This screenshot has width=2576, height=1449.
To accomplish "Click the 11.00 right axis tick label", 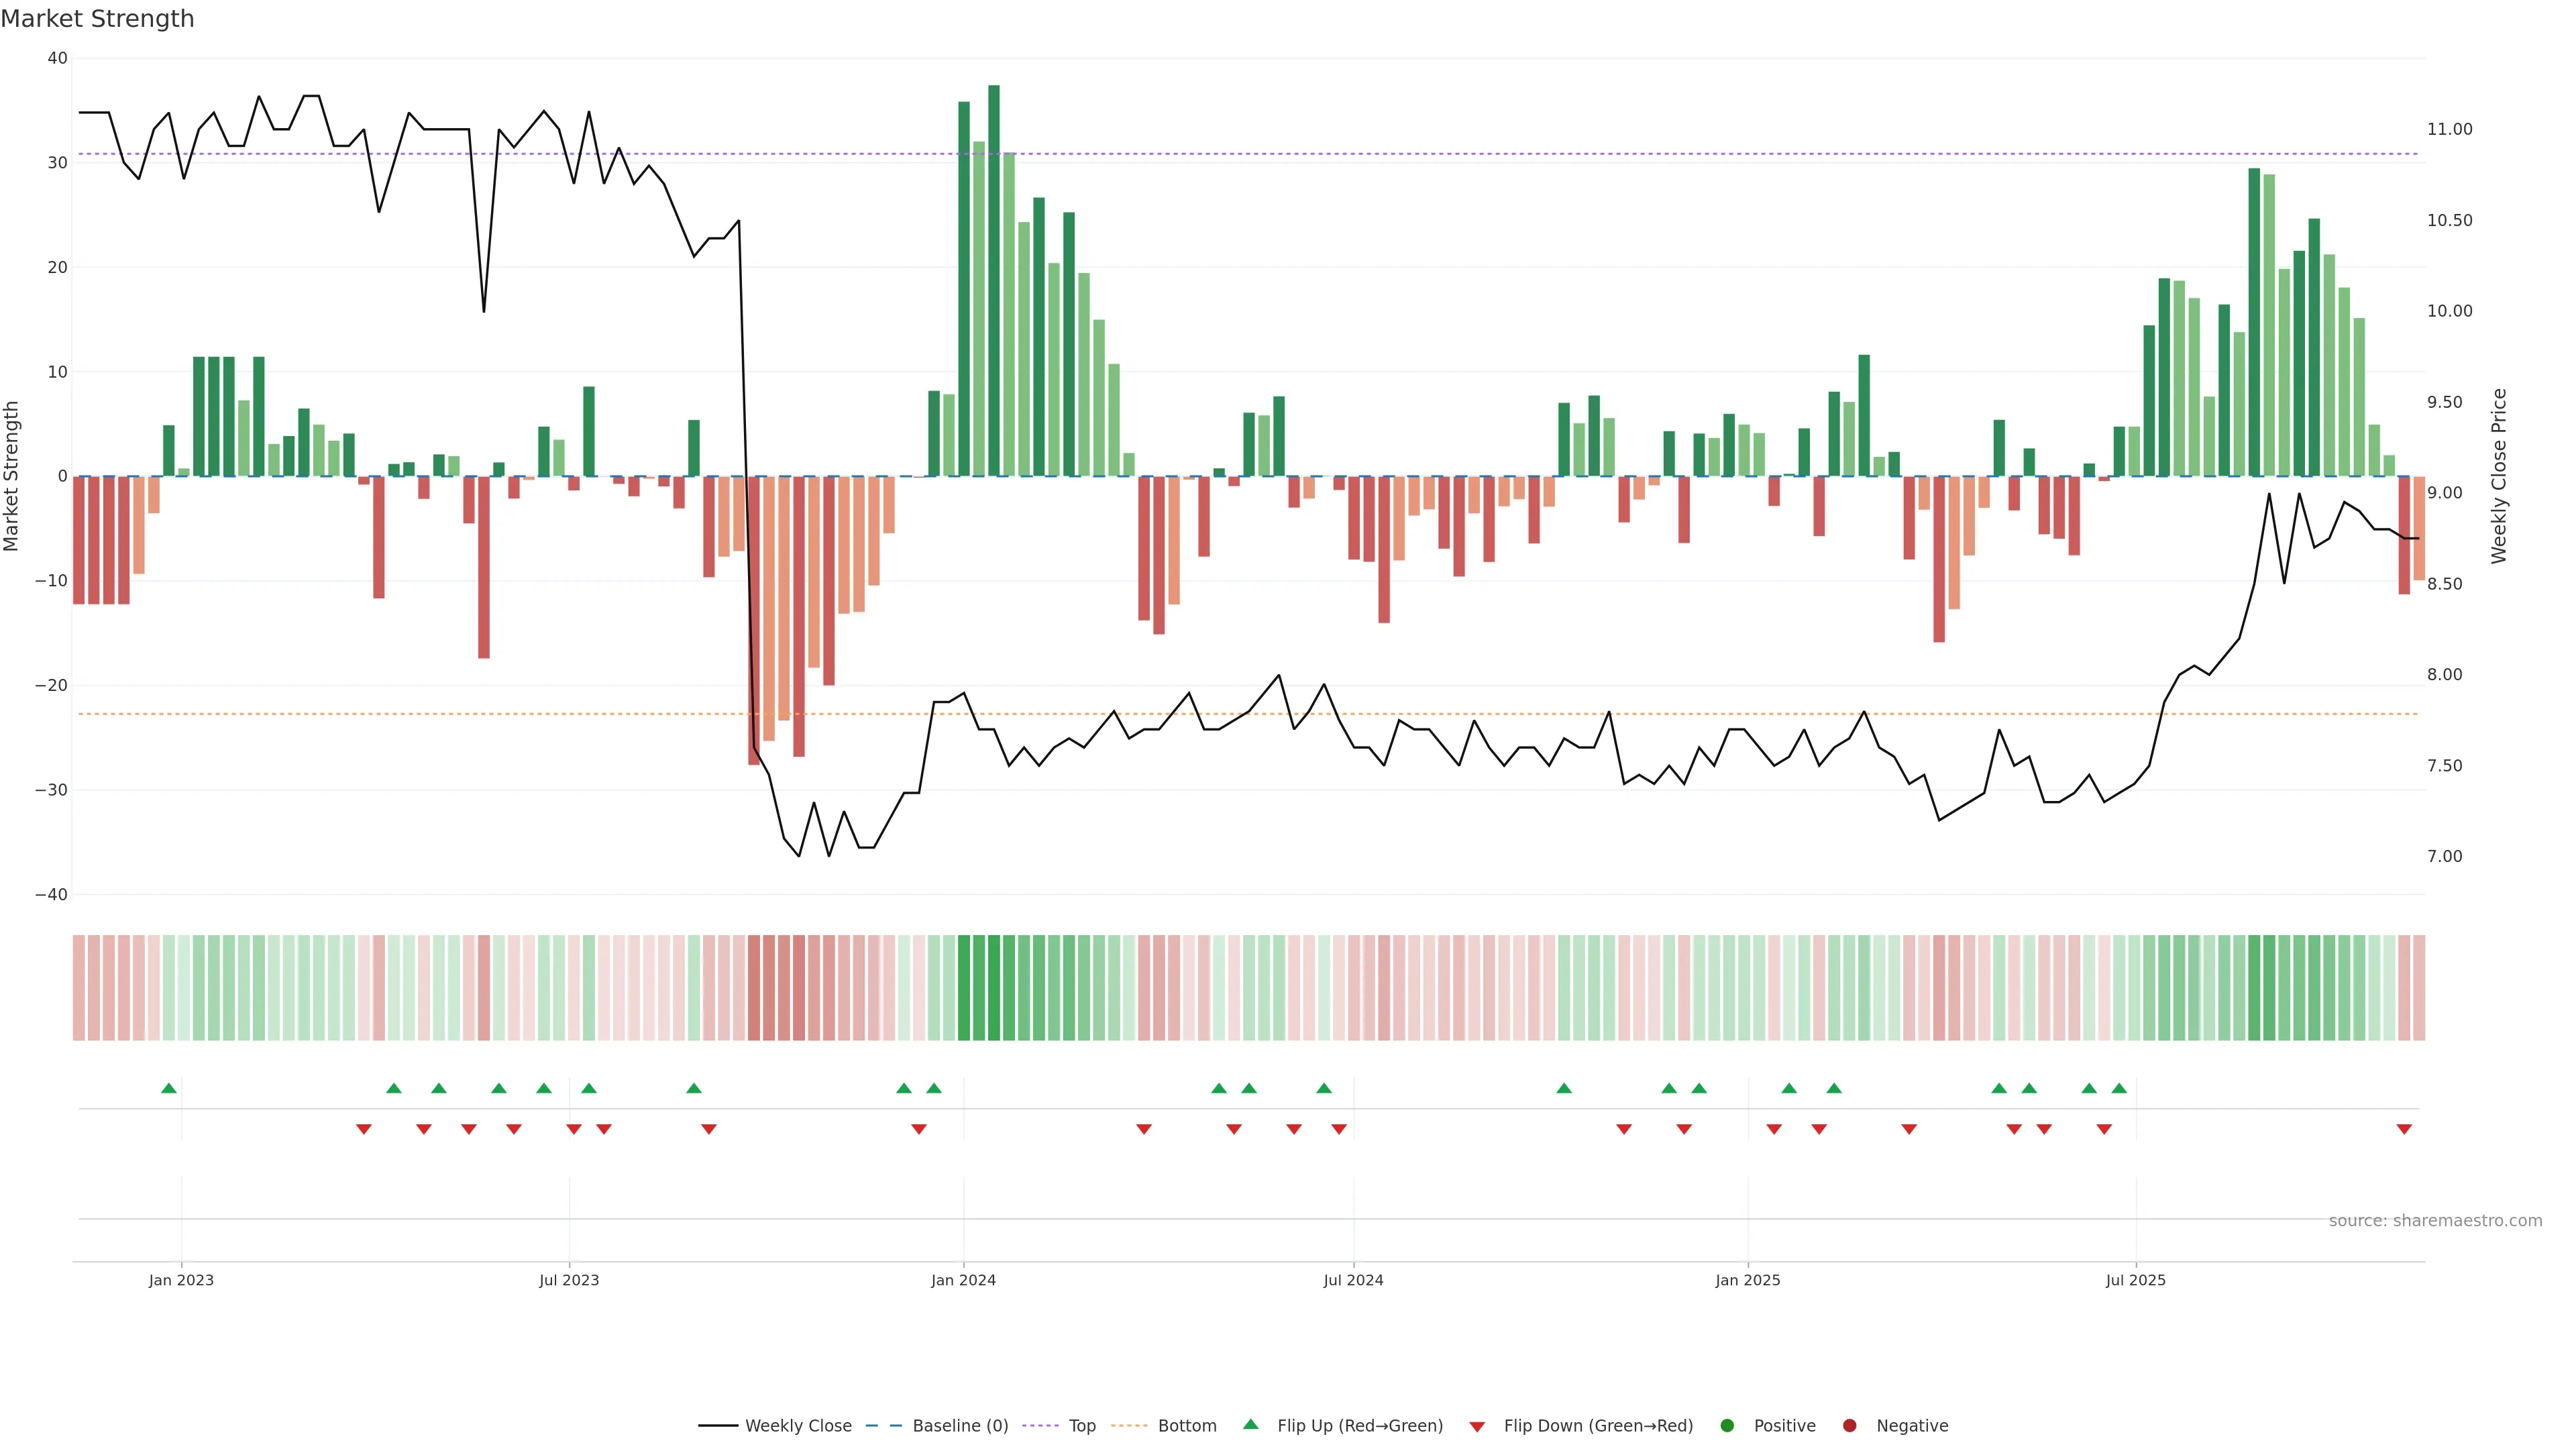I will click(x=2449, y=129).
